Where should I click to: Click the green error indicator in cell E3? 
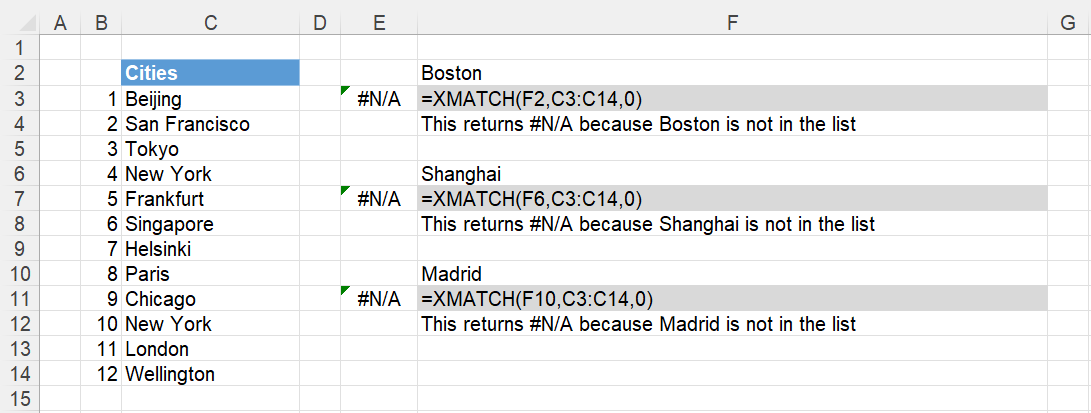344,90
